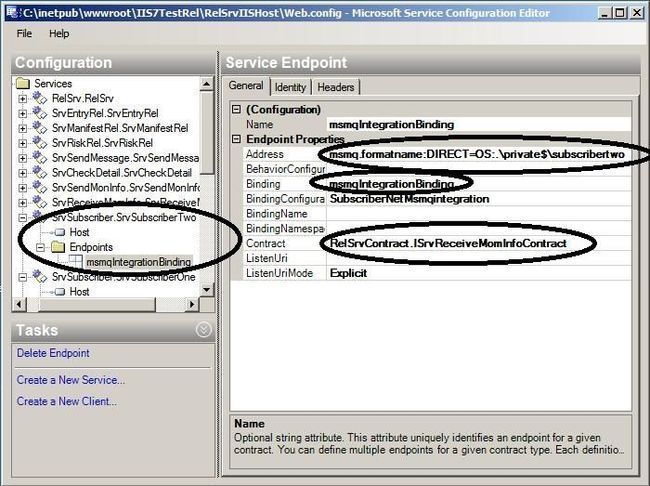The width and height of the screenshot is (650, 486).
Task: Click the Host icon under SrvSubscriberTwo
Action: click(60, 232)
